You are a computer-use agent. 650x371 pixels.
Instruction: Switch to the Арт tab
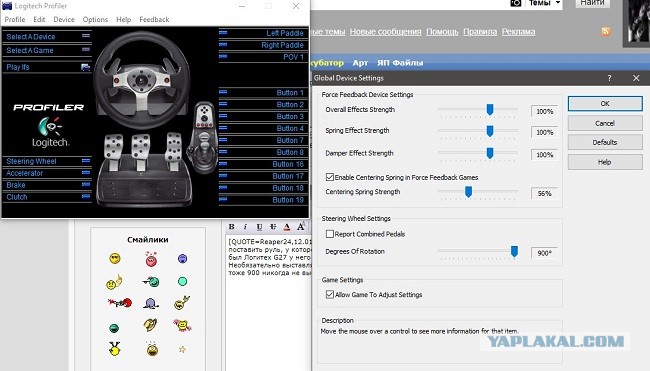(x=360, y=63)
